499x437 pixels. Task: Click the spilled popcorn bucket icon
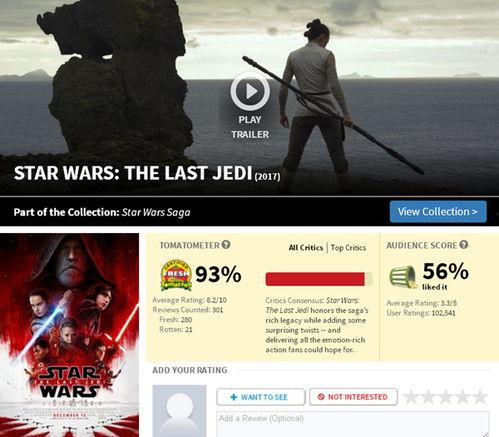point(403,277)
